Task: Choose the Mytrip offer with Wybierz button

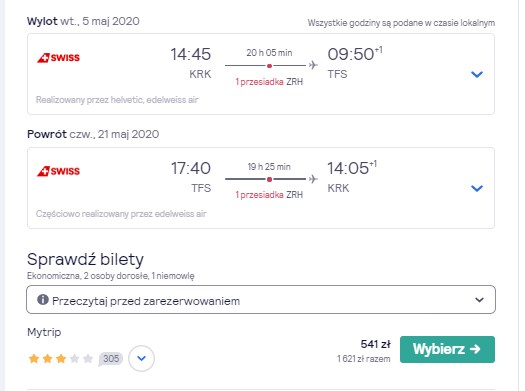Action: (447, 349)
